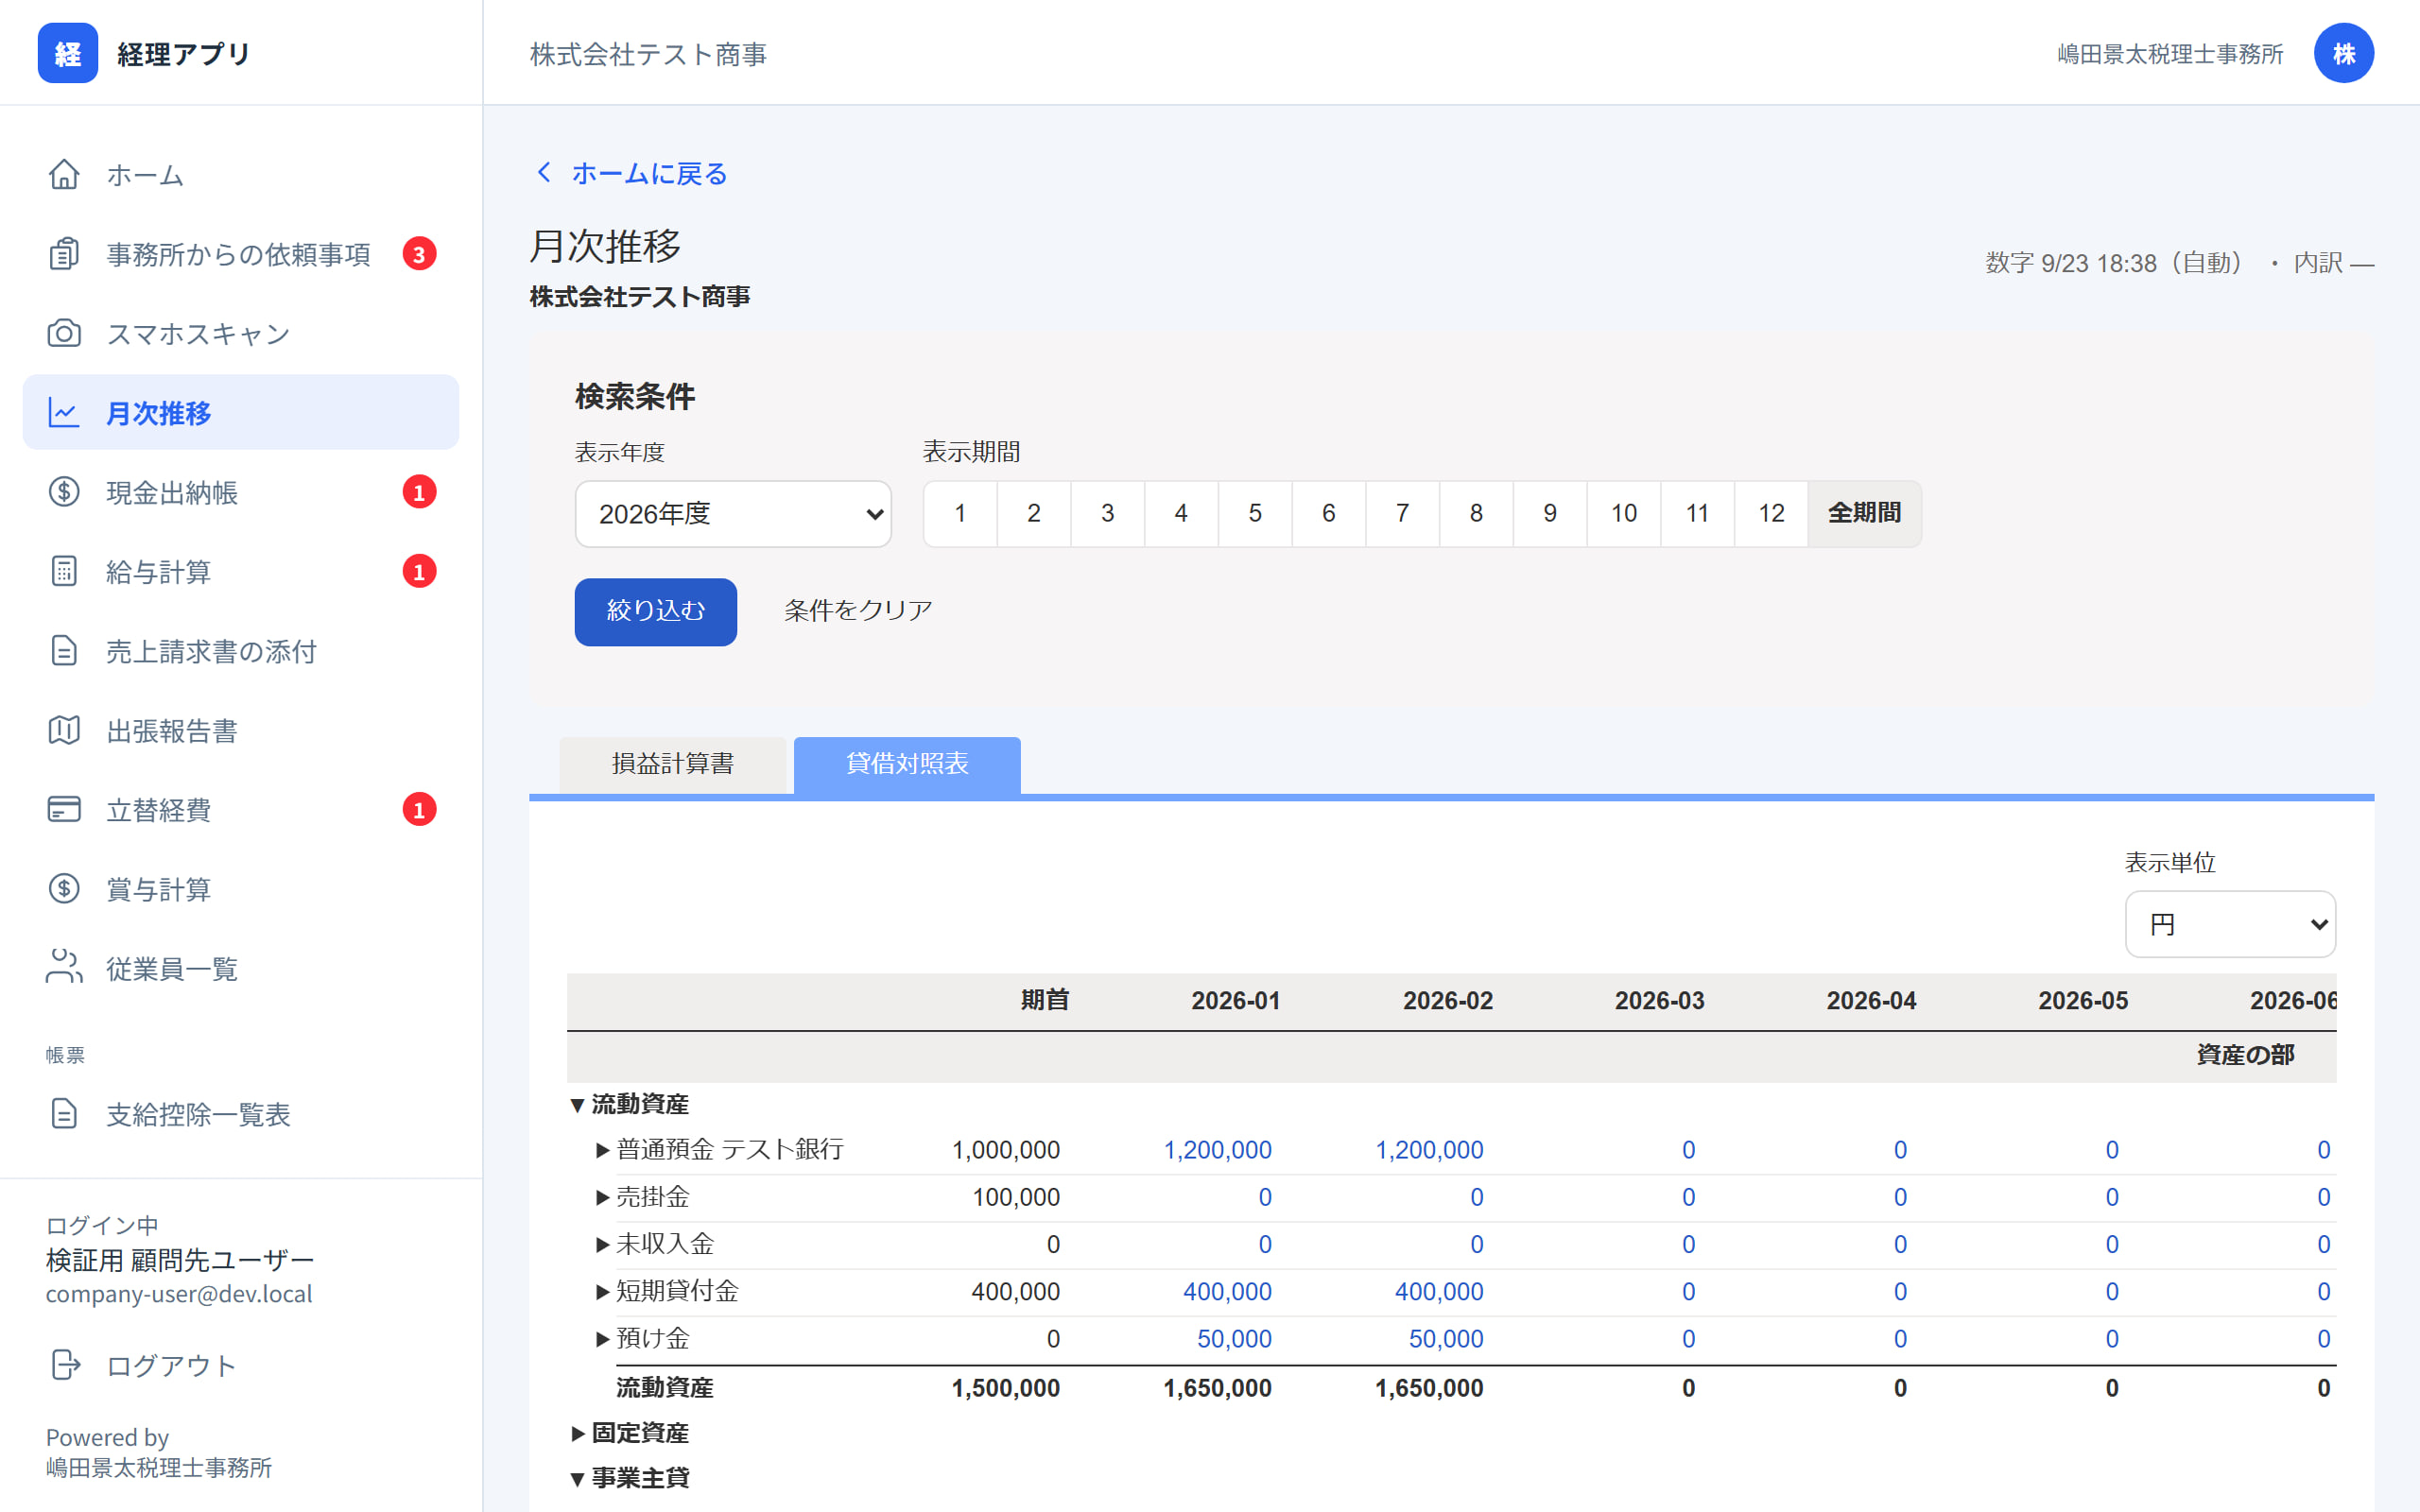Open the ホーム sidebar icon
This screenshot has height=1512, width=2420.
coord(64,174)
